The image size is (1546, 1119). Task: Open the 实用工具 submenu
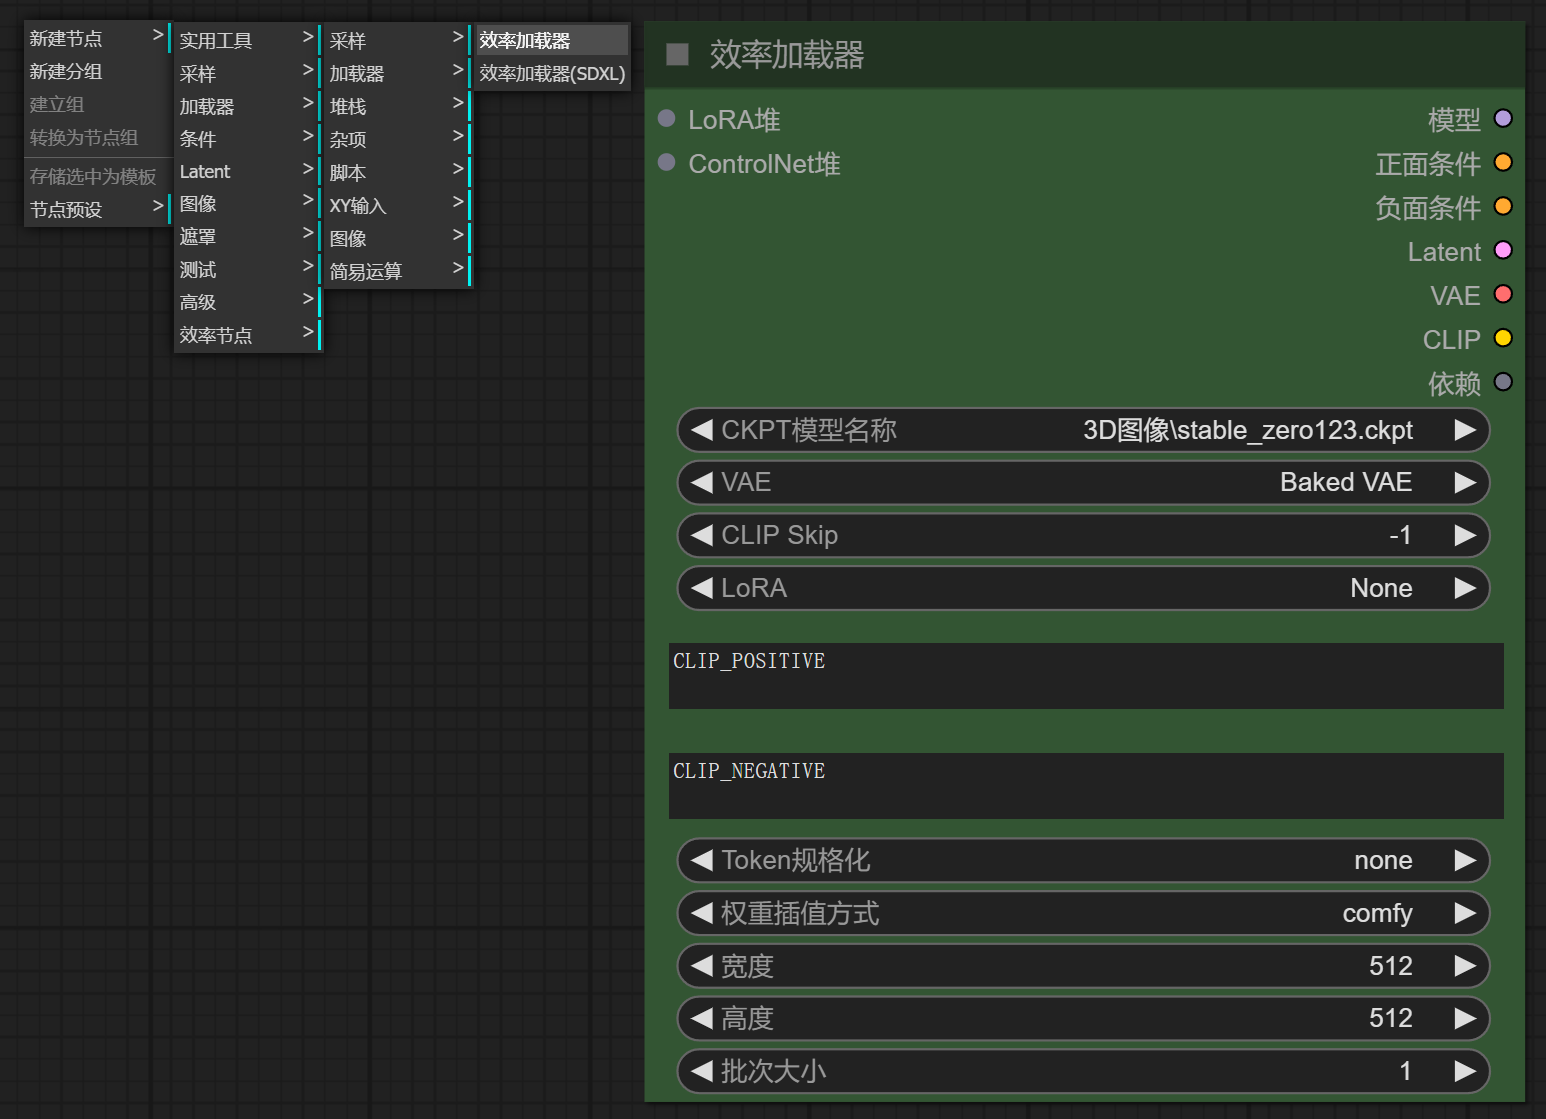tap(247, 40)
